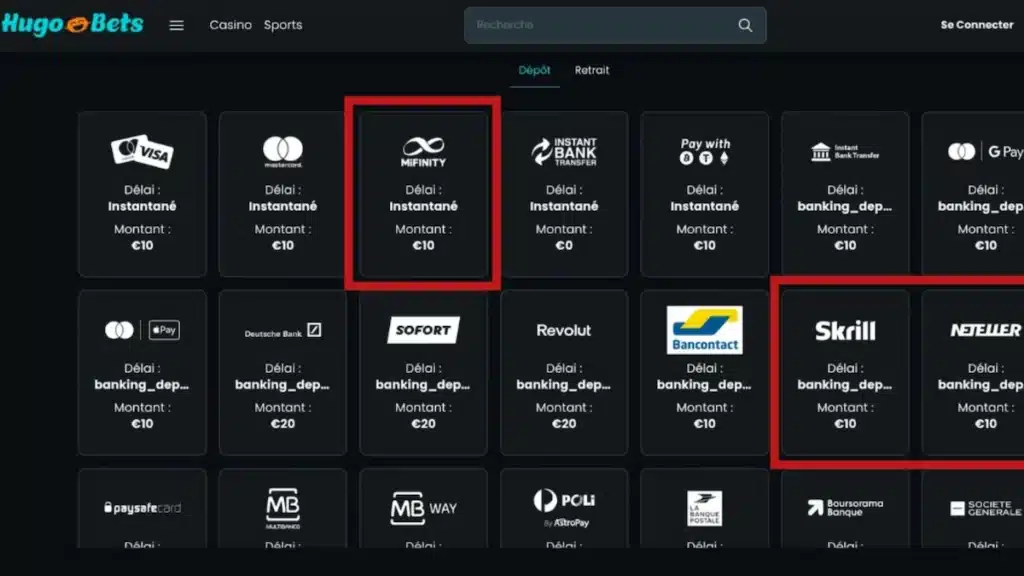Choose the SOFORT payment method
Viewport: 1024px width, 576px height.
pyautogui.click(x=423, y=372)
